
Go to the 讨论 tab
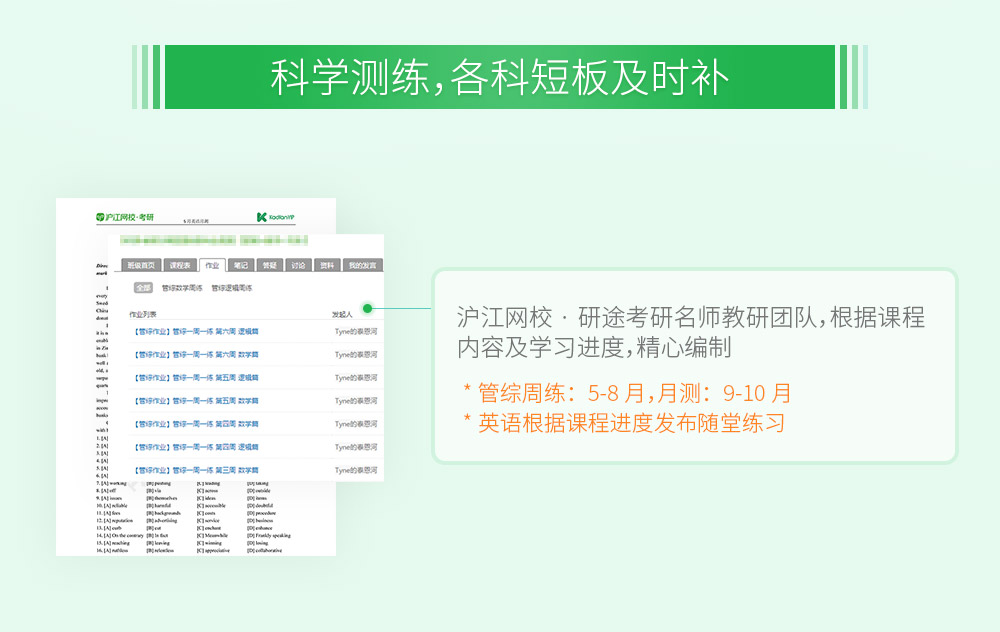click(x=297, y=264)
